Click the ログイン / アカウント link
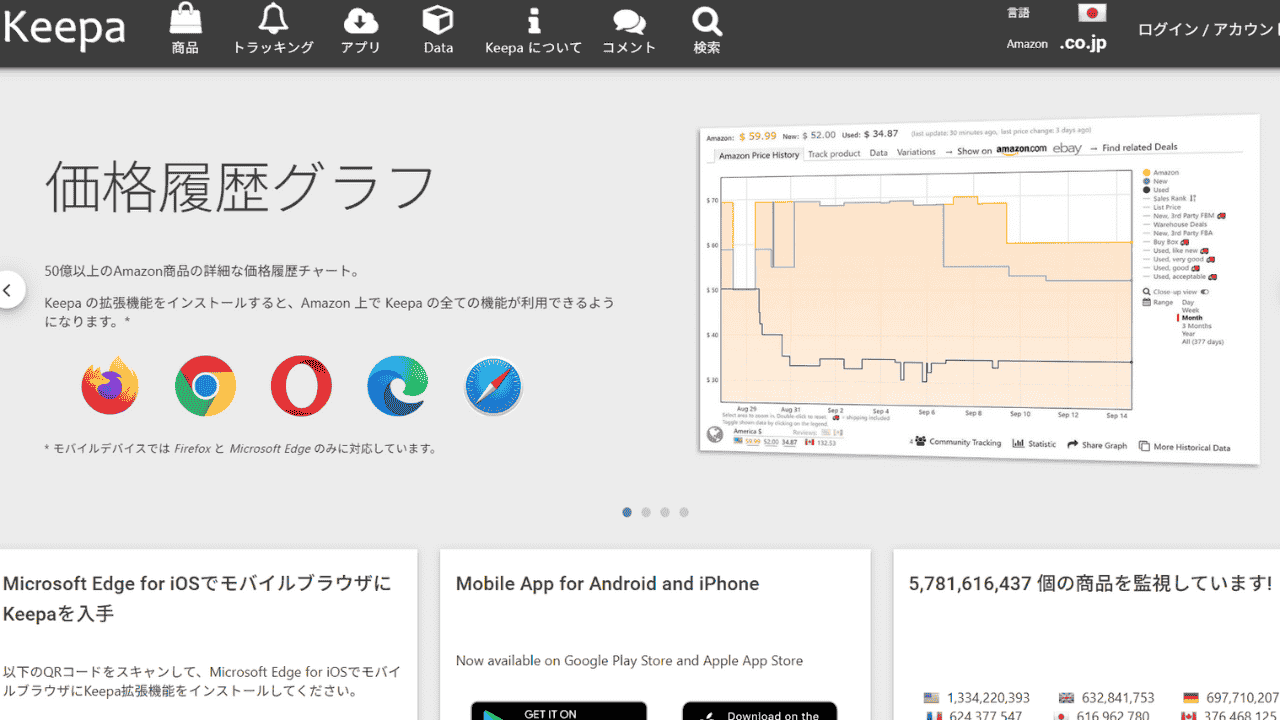1280x720 pixels. [1208, 29]
